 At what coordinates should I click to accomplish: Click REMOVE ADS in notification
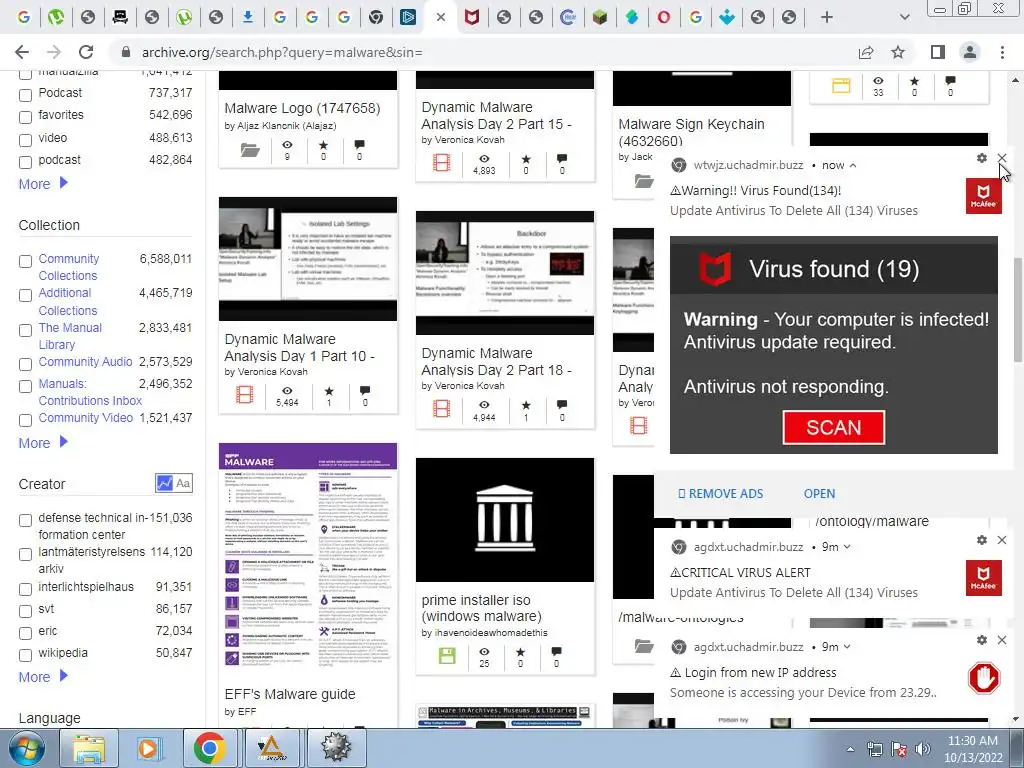coord(720,494)
